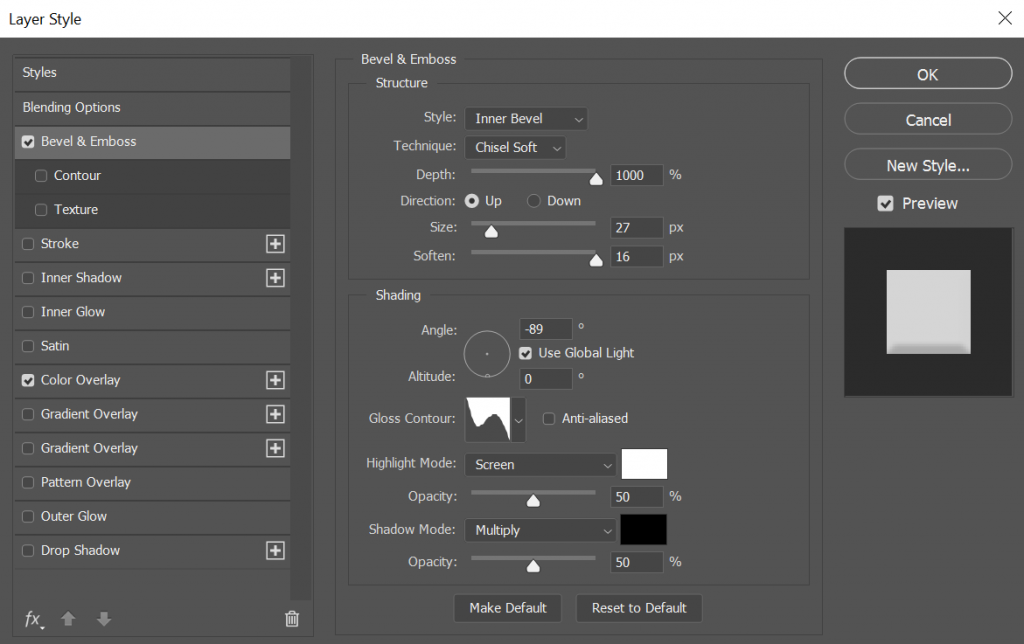Open the Highlight Mode Screen dropdown
This screenshot has height=644, width=1024.
point(540,465)
